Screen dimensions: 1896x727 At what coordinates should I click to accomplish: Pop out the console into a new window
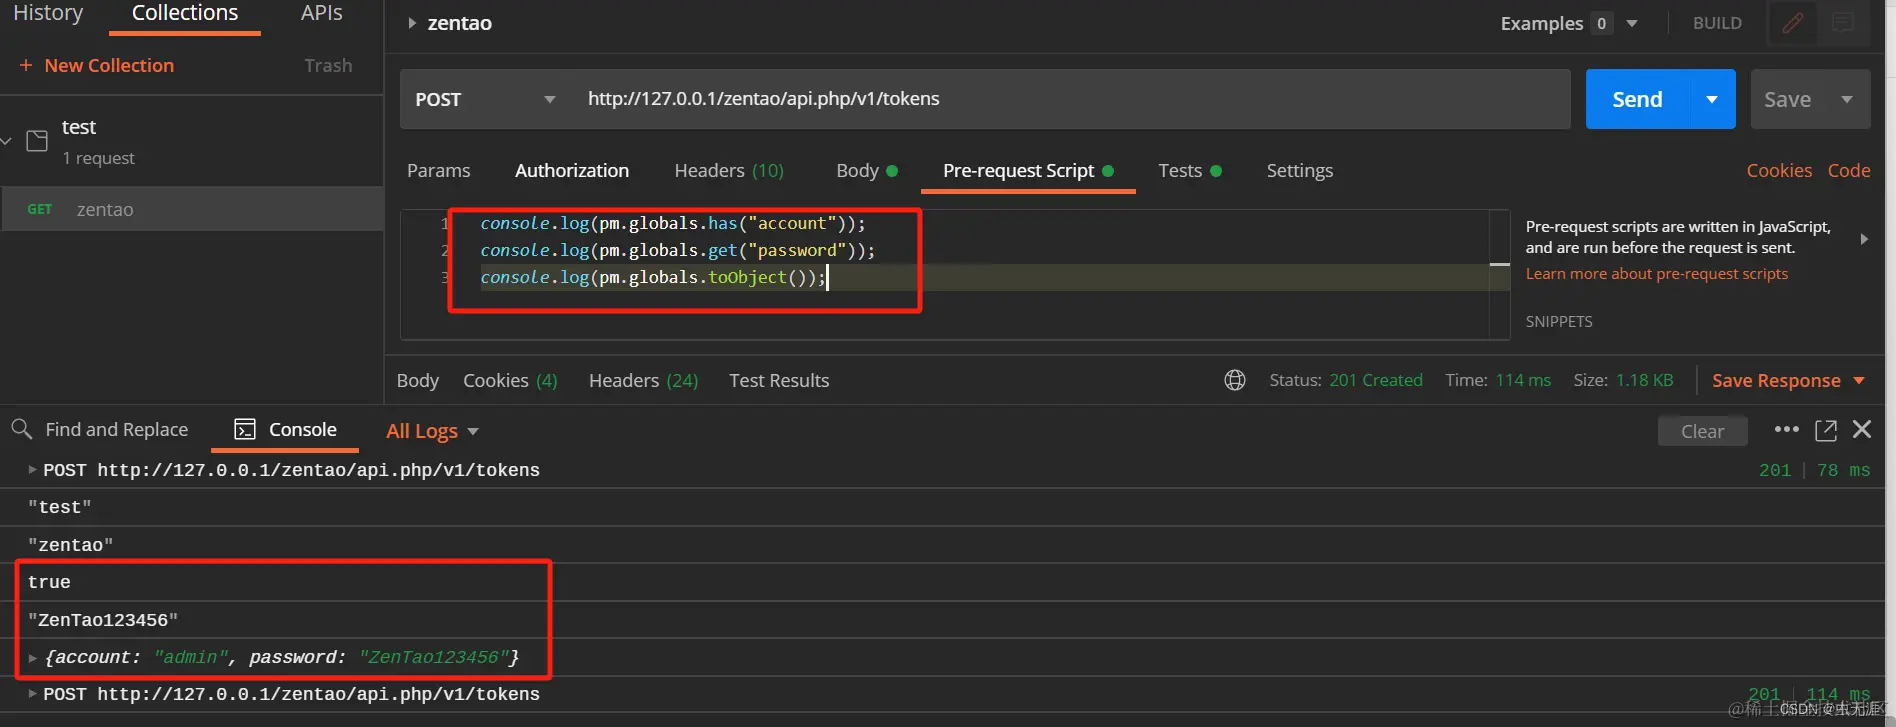pos(1826,430)
